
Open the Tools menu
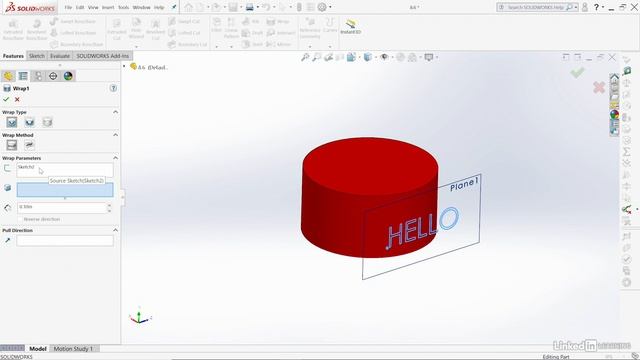[124, 7]
